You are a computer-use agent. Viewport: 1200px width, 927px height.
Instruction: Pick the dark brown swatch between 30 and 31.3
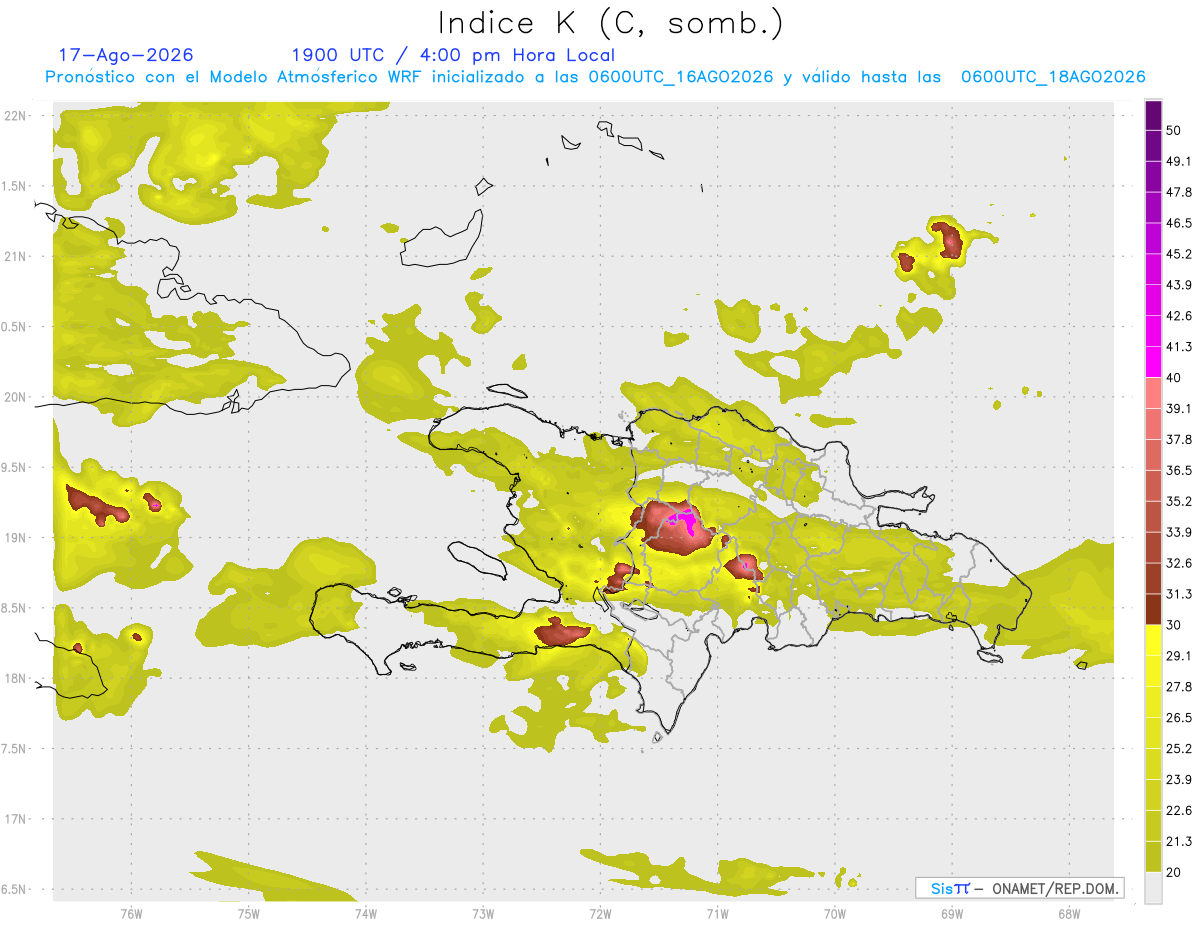(x=1153, y=610)
